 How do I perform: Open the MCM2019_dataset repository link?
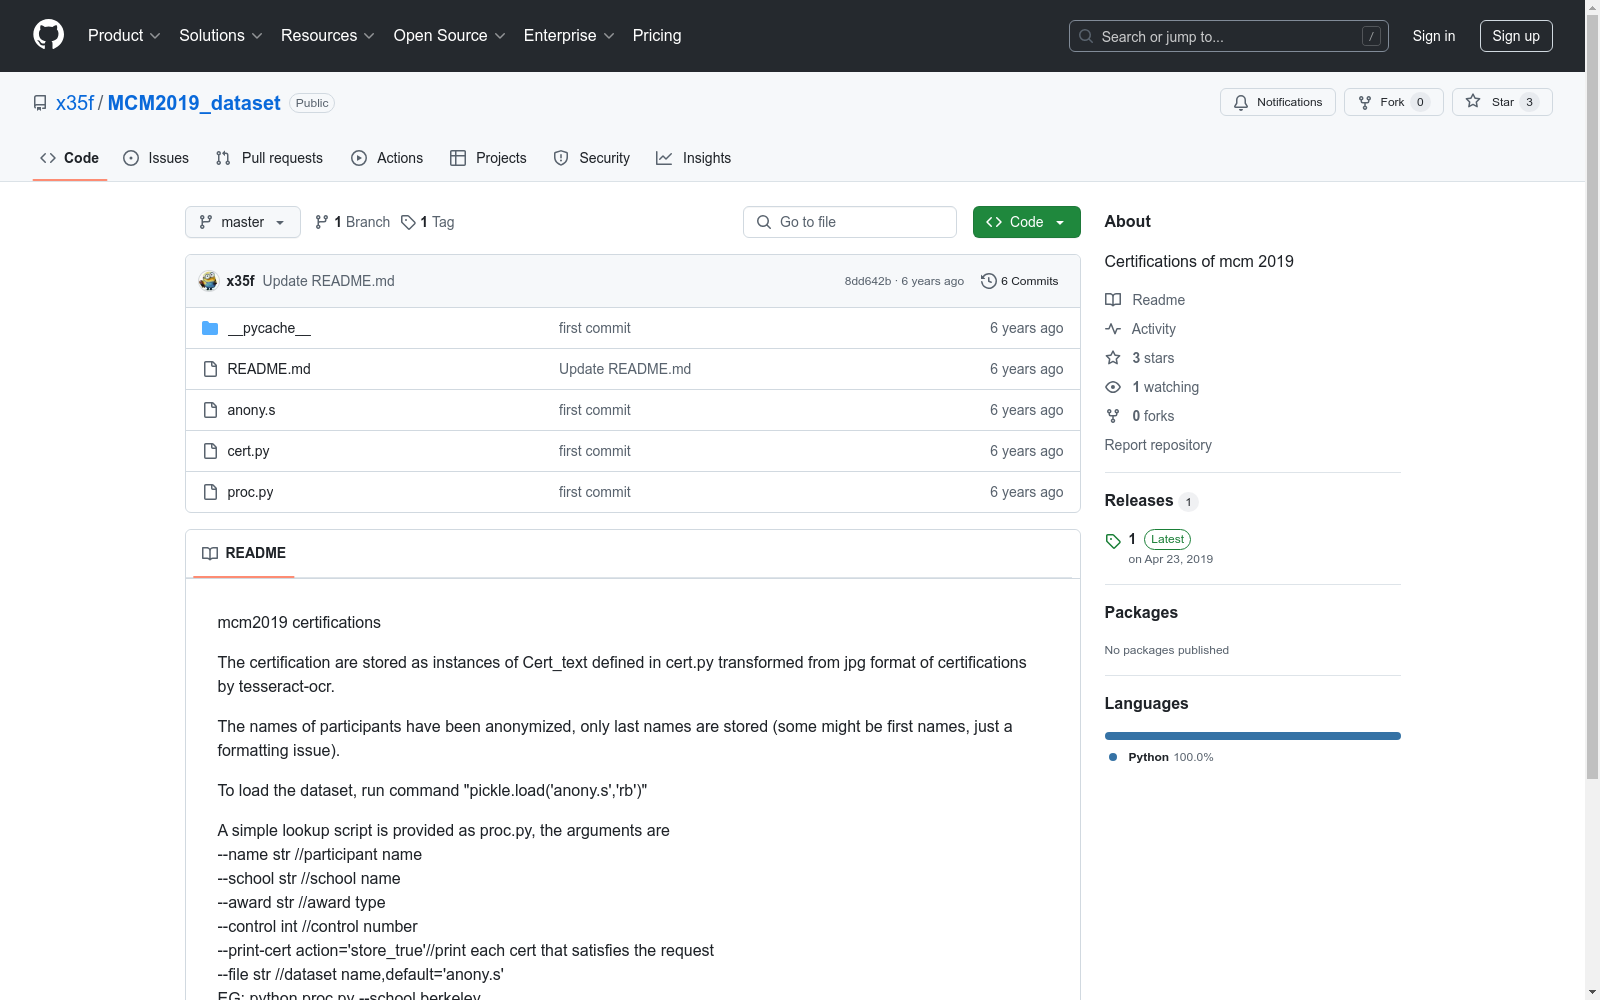[x=194, y=103]
